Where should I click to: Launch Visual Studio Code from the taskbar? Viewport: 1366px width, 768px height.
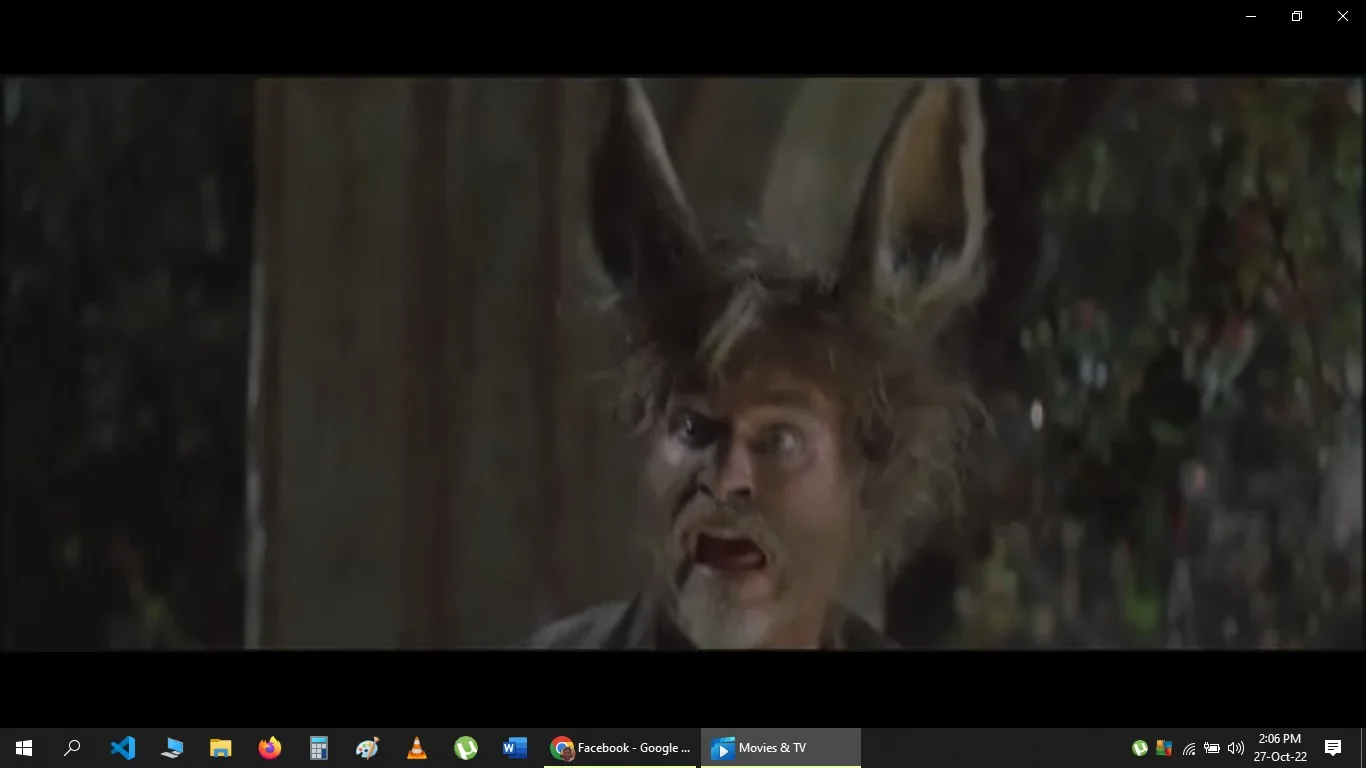point(122,748)
